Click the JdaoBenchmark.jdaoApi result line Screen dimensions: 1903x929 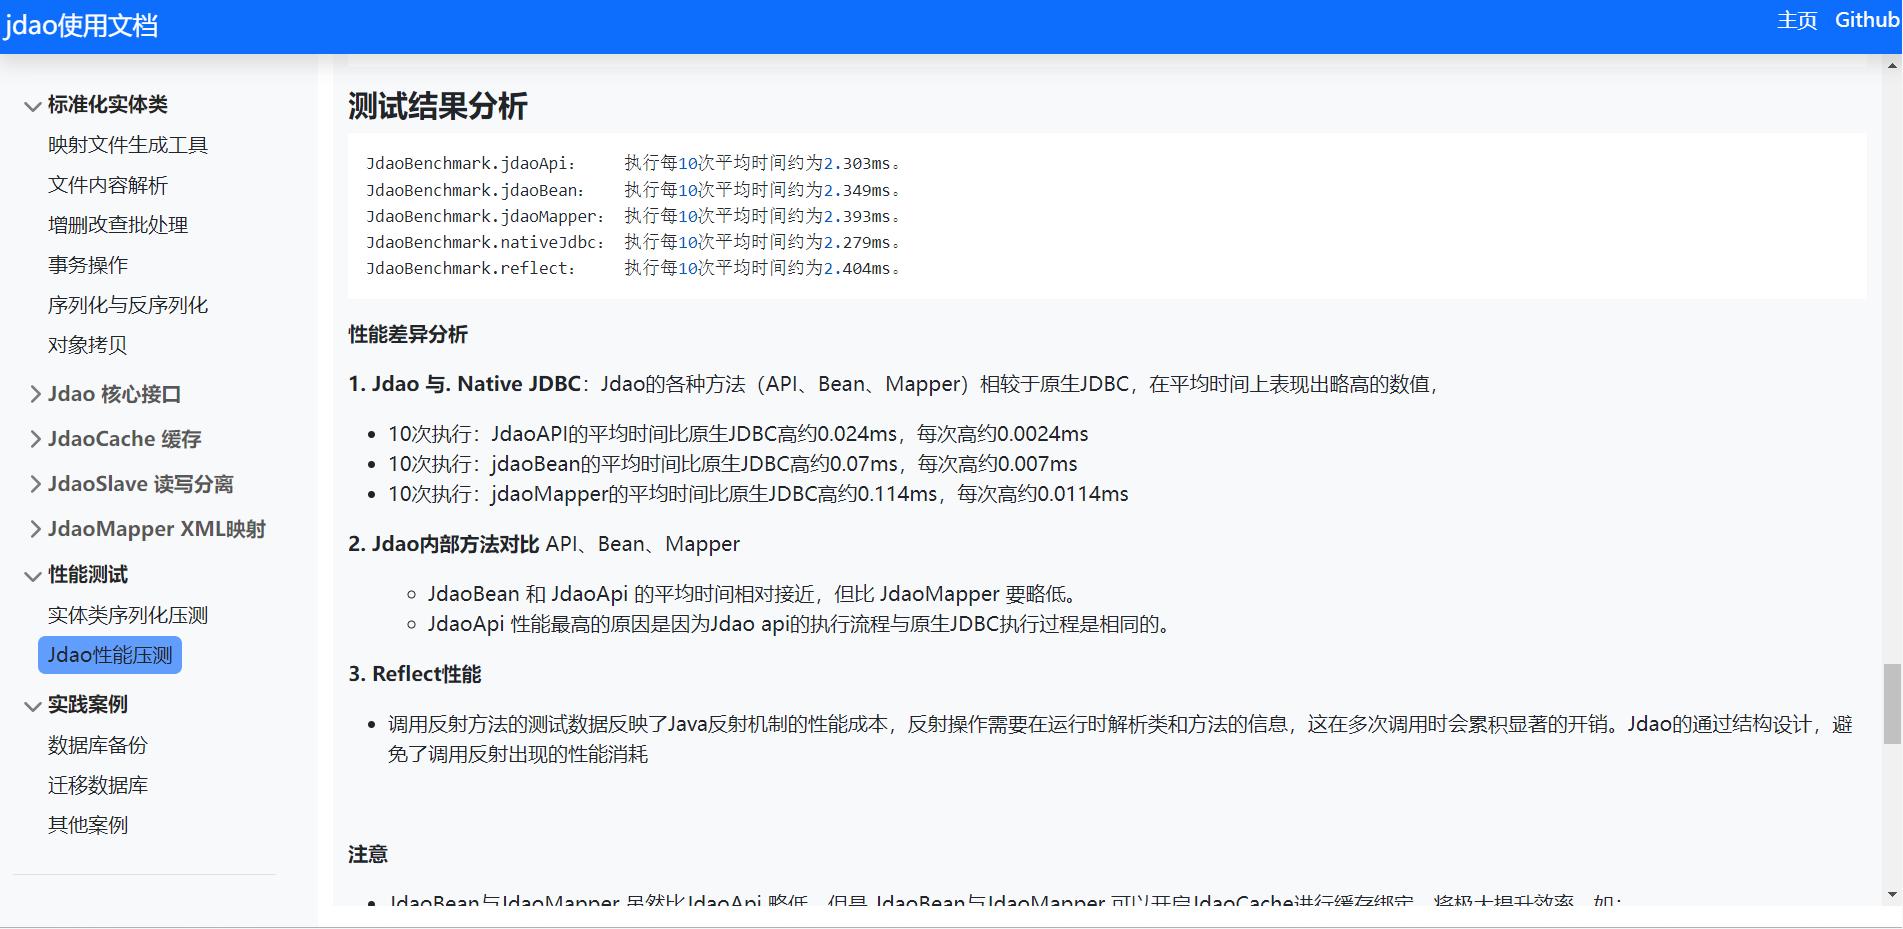(x=633, y=163)
